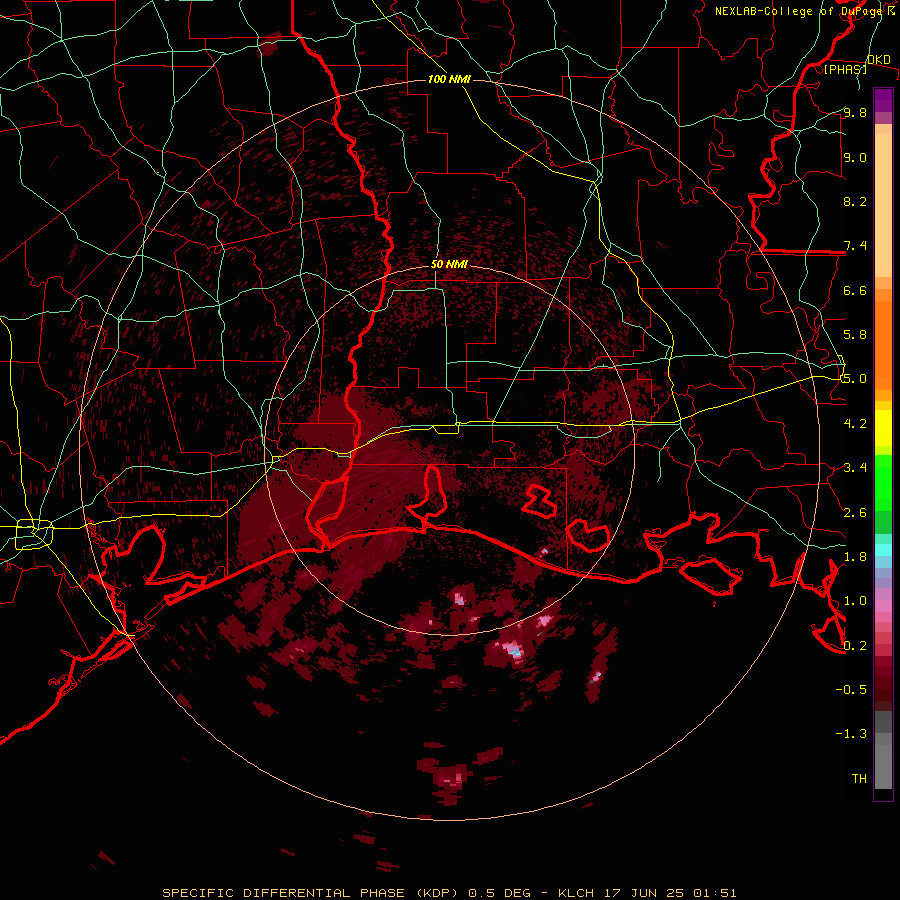Click the 3.4 value on the color scale
Image resolution: width=900 pixels, height=900 pixels.
[855, 467]
